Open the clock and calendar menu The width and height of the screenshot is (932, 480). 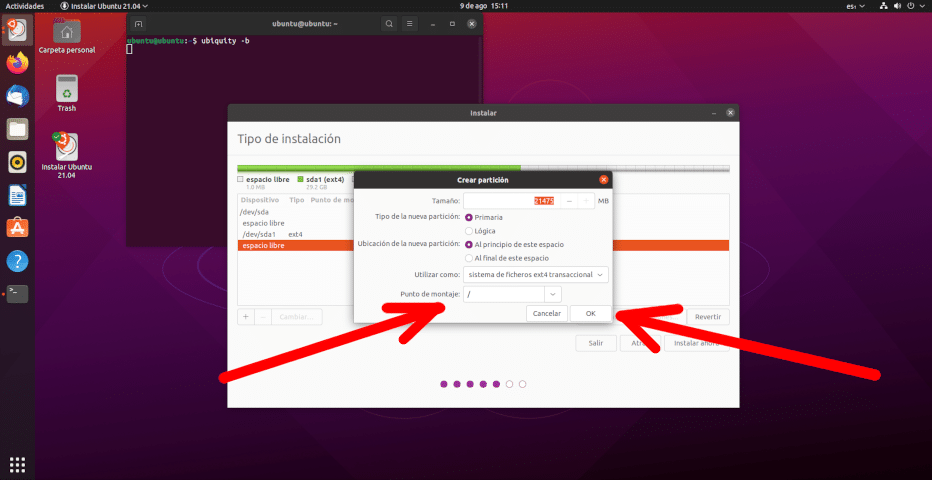tap(484, 6)
